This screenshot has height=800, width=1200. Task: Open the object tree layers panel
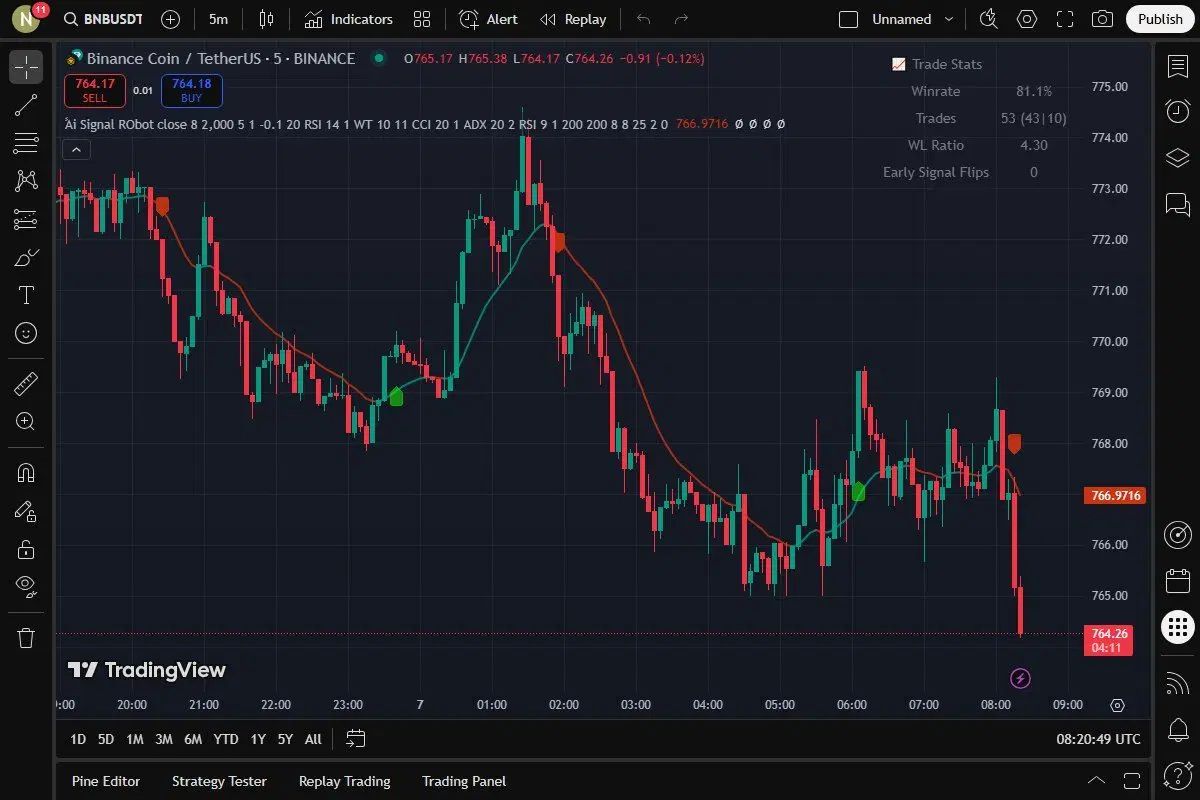1178,158
